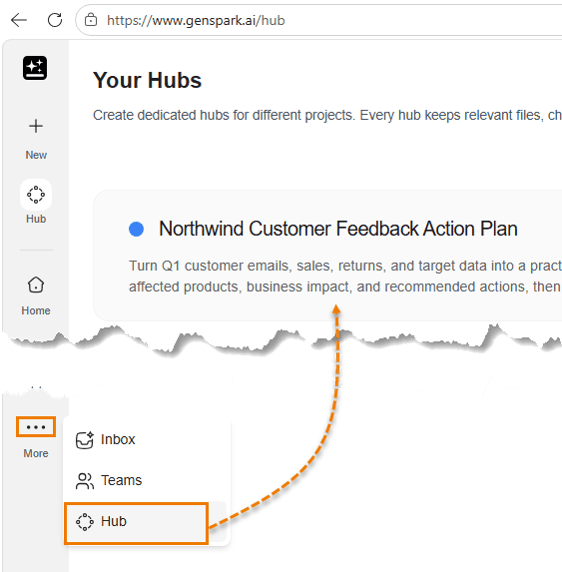Reload the page with refresh icon

(55, 20)
